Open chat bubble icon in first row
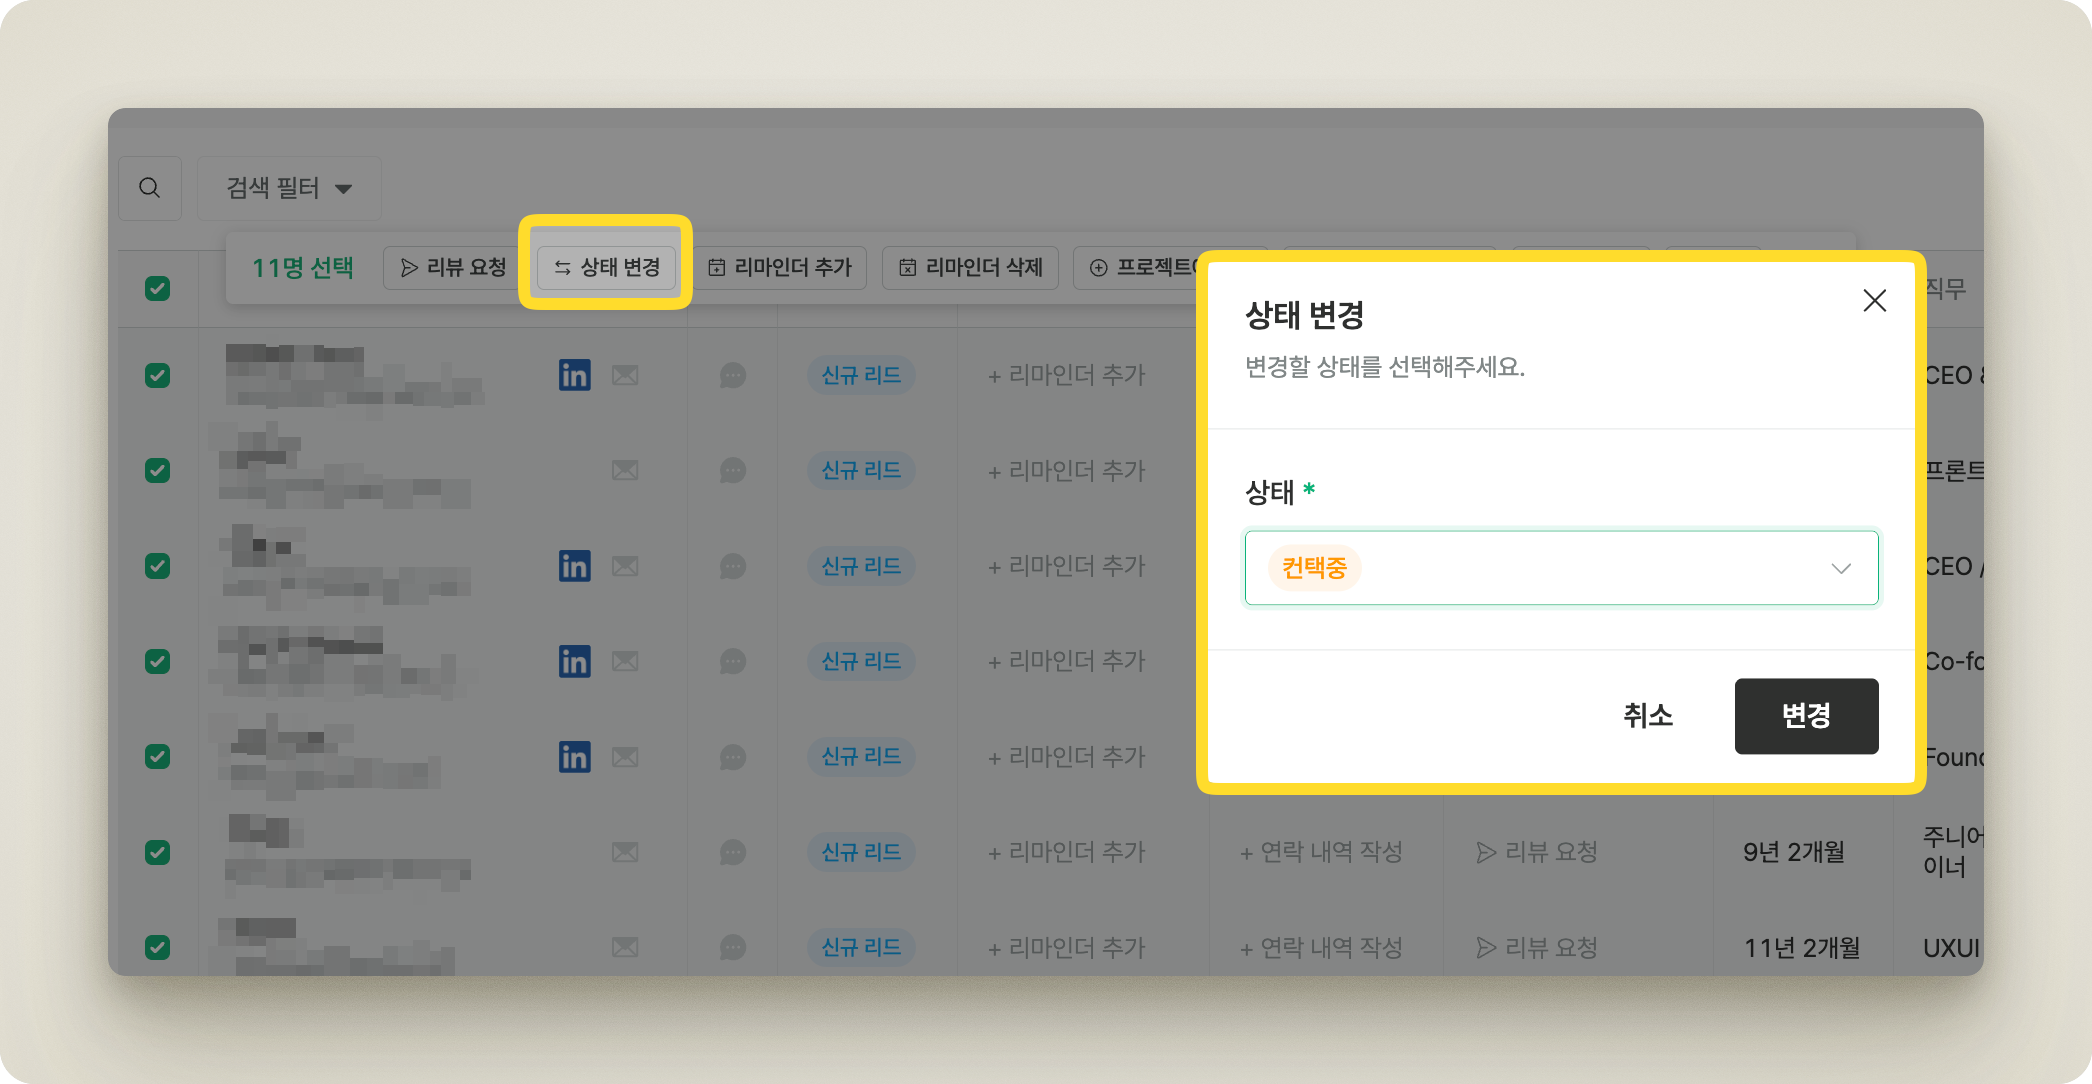Viewport: 2092px width, 1084px height. click(x=733, y=376)
